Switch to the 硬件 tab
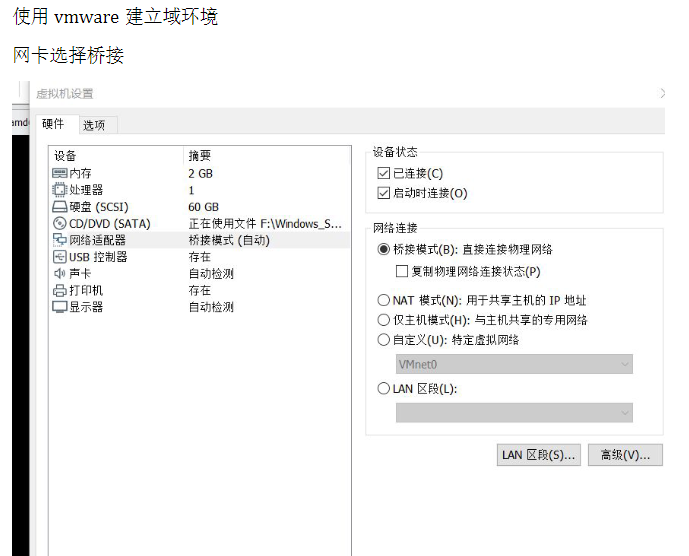Screen dimensions: 689x556 click(x=53, y=124)
